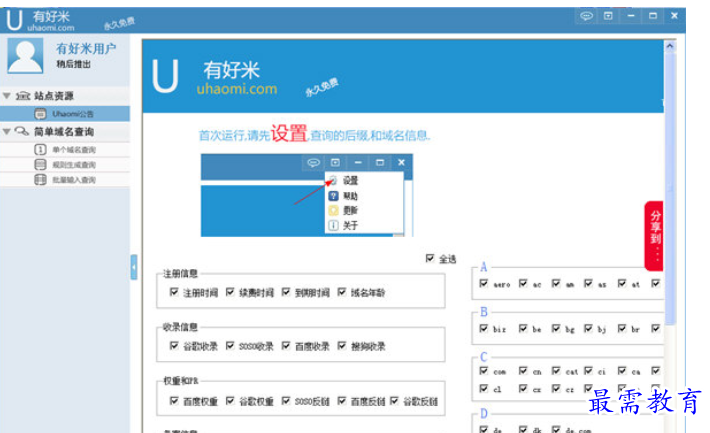Uncheck the br suffix checkbox

[622, 328]
